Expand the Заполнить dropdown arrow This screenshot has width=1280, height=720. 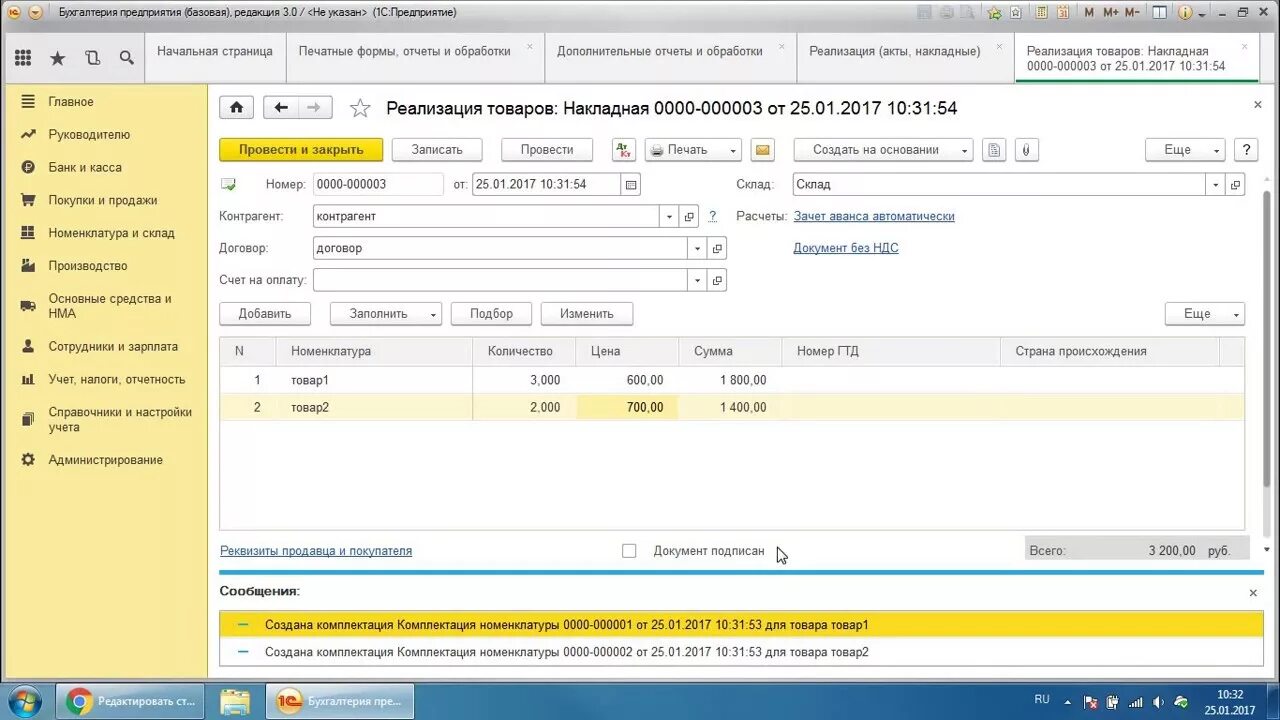pos(433,314)
